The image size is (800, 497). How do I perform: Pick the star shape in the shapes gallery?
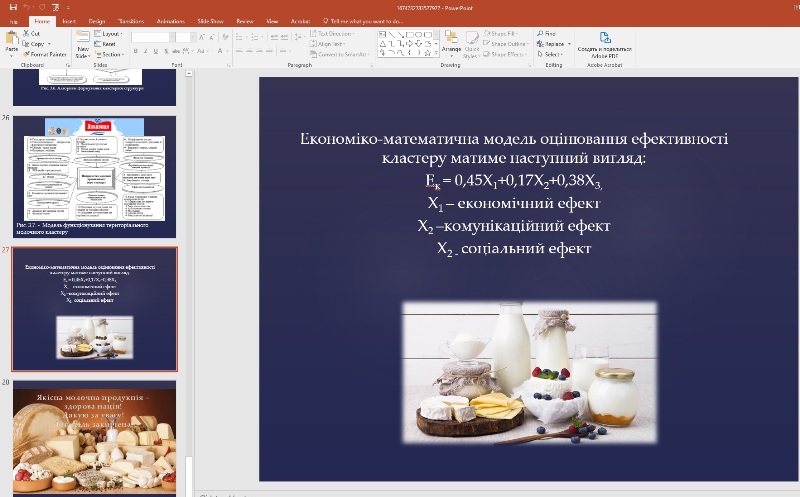tap(428, 52)
